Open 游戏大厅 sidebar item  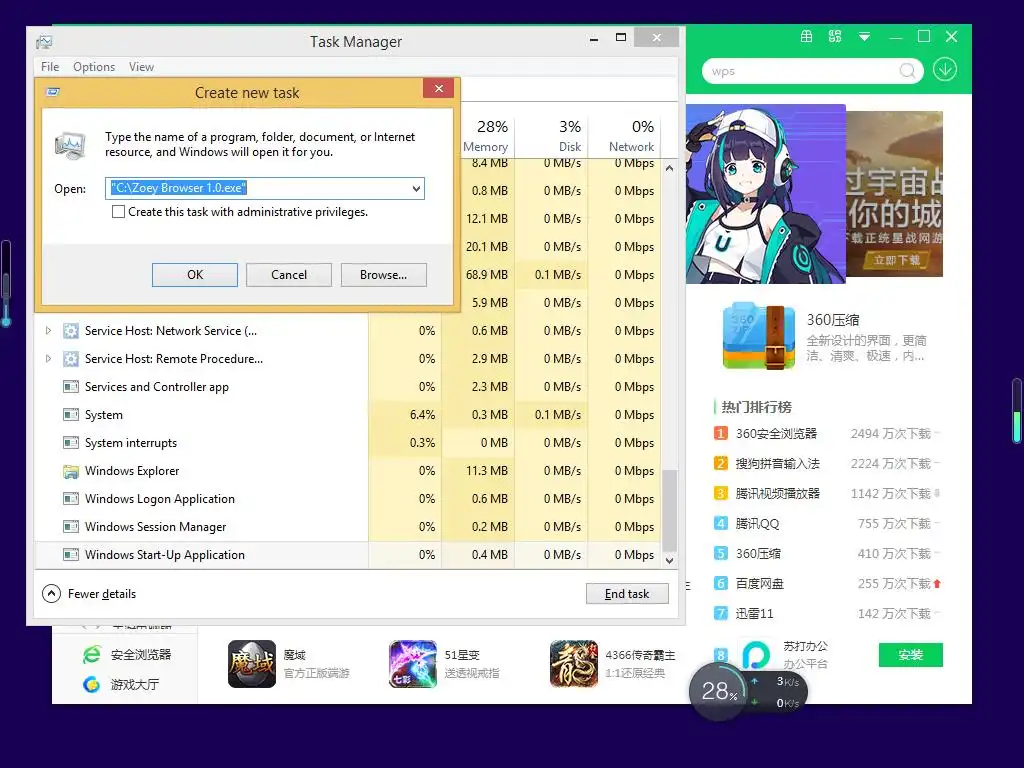[x=121, y=684]
